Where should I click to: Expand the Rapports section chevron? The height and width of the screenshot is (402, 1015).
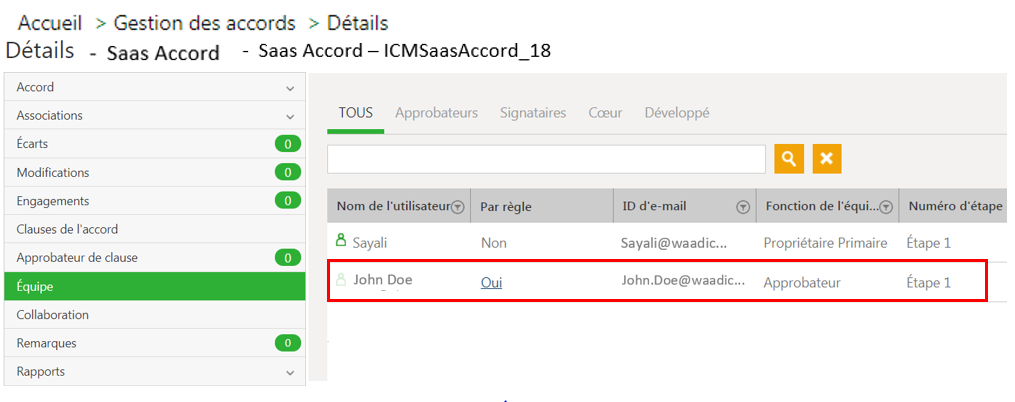(290, 373)
